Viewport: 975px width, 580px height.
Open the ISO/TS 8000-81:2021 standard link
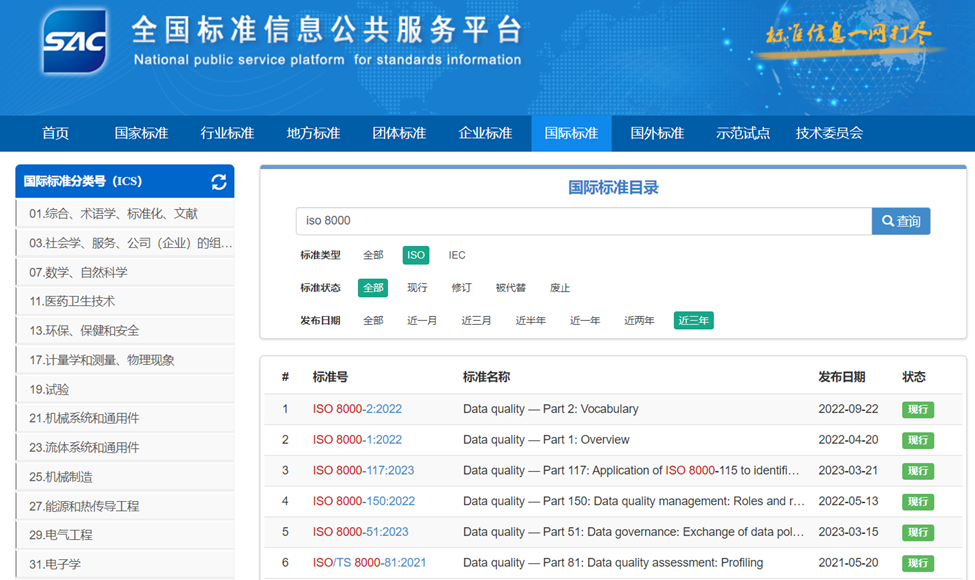369,563
